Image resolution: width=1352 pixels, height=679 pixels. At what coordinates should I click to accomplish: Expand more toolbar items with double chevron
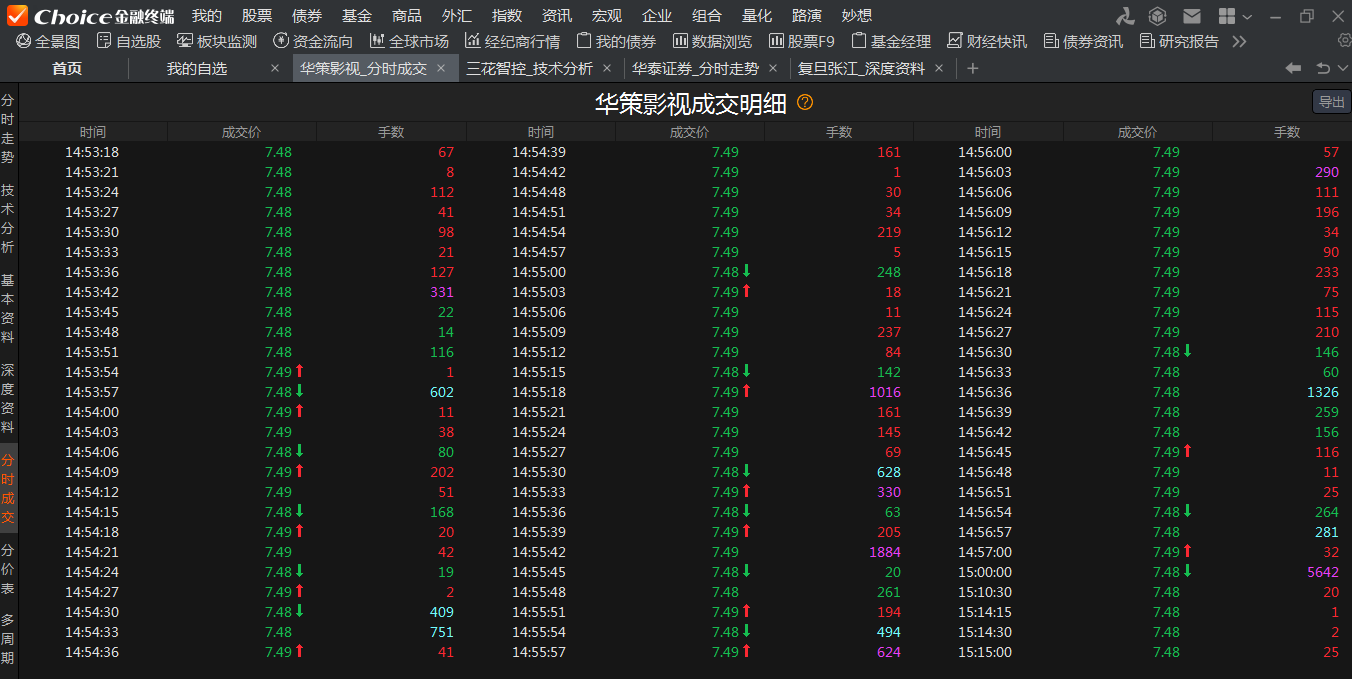[x=1239, y=41]
